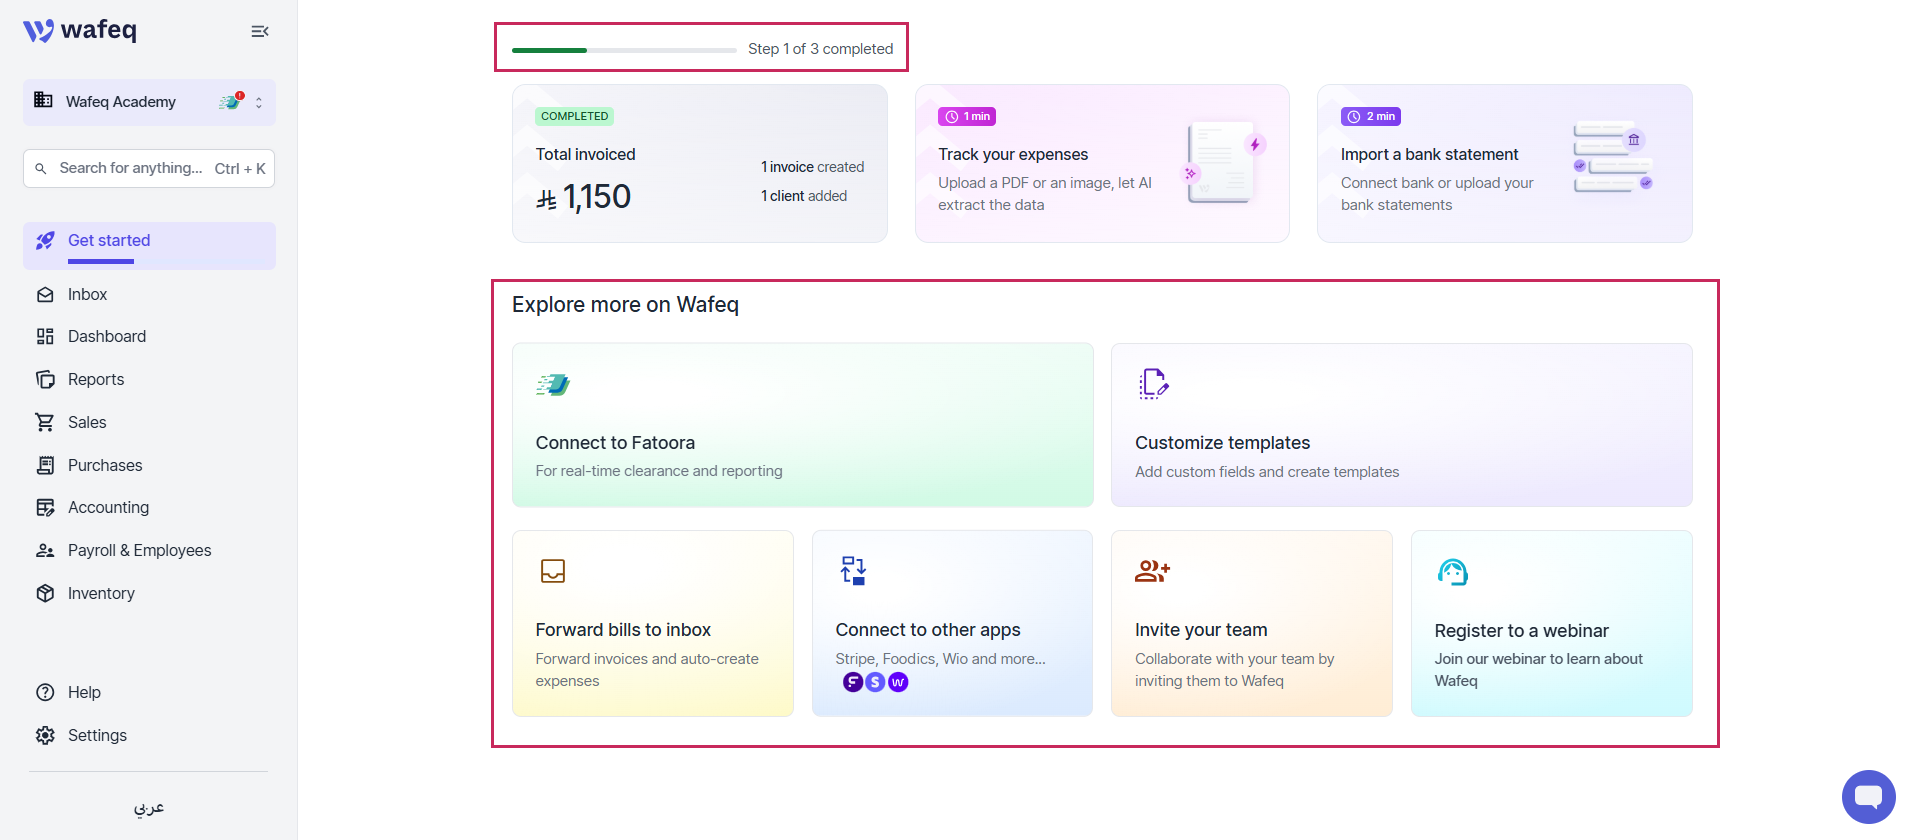
Task: Click the Customize templates document icon
Action: point(1153,383)
